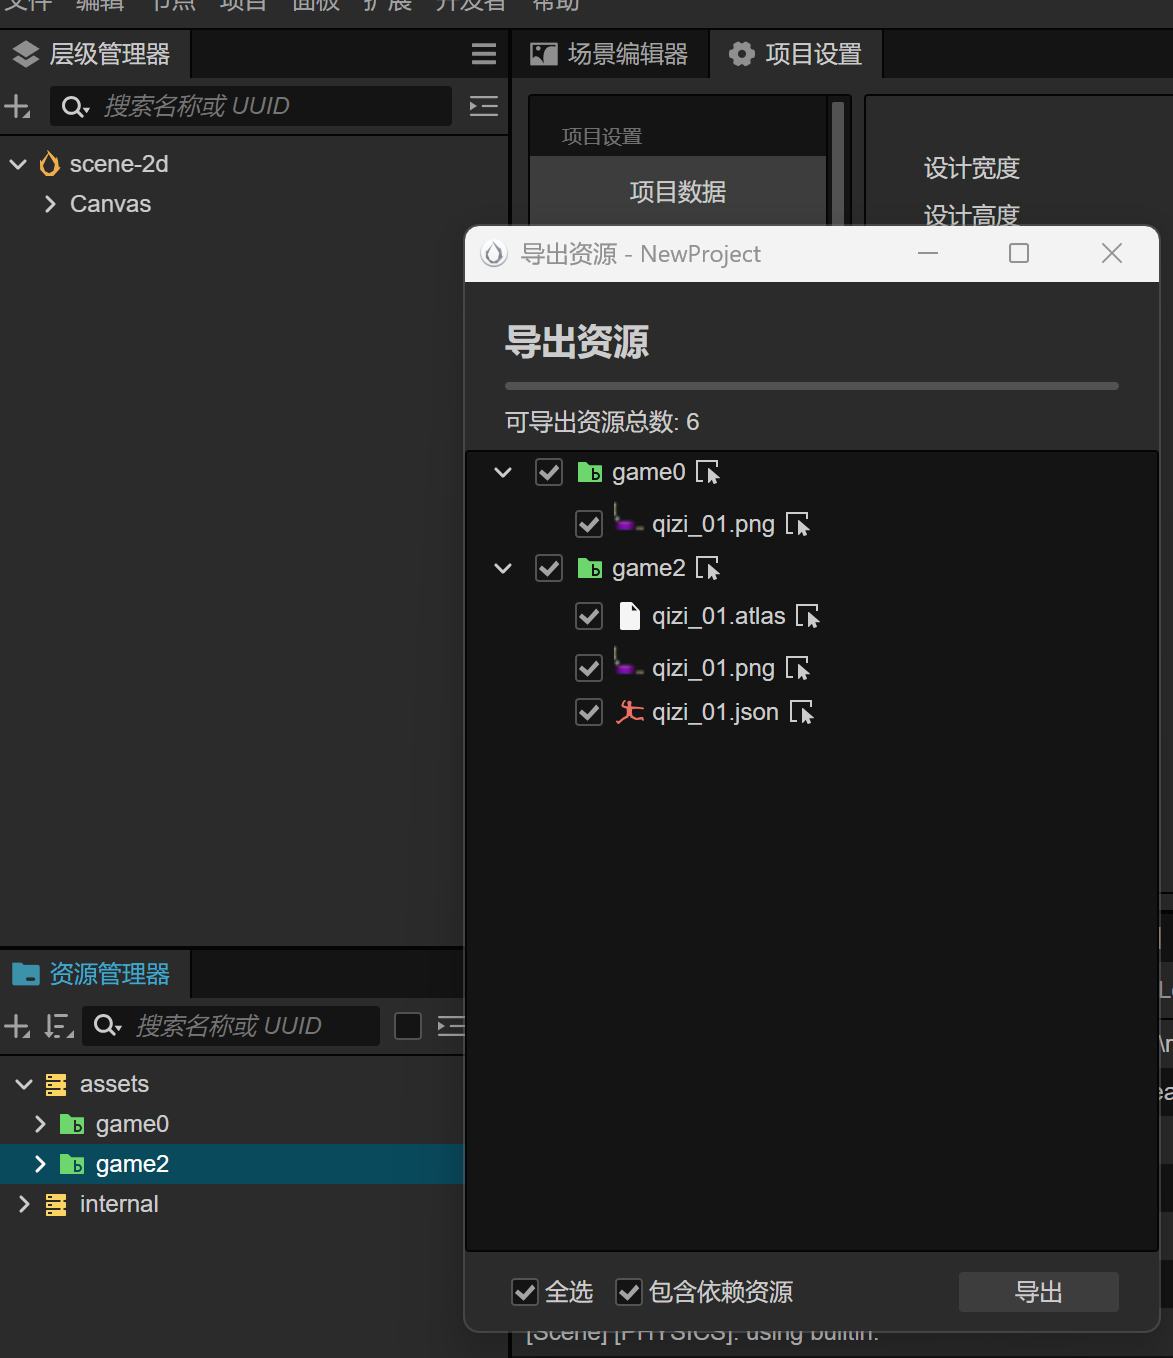Click the project settings sidebar scrollbar
The image size is (1173, 1358).
pos(838,162)
